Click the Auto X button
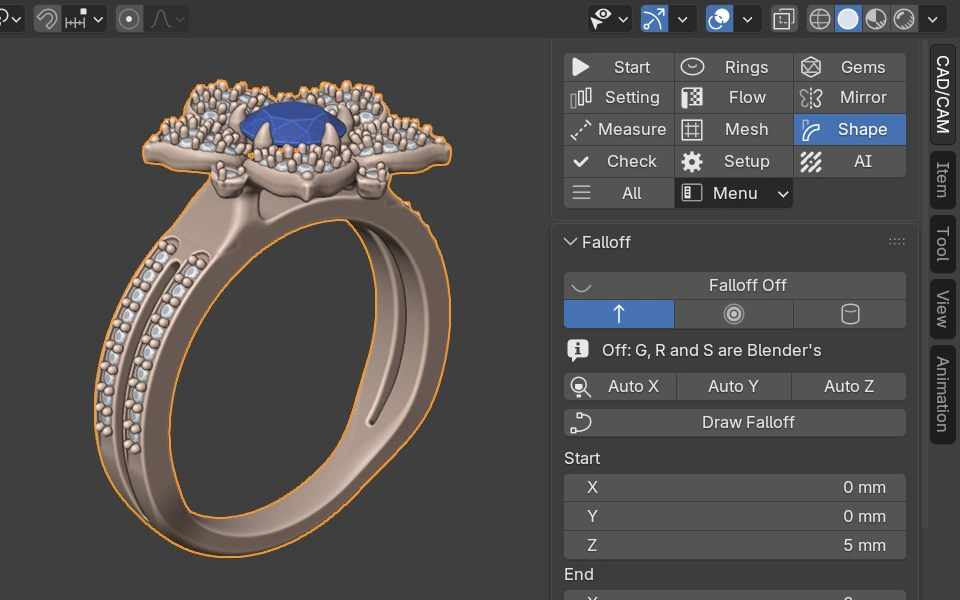Viewport: 960px width, 600px height. pyautogui.click(x=620, y=386)
